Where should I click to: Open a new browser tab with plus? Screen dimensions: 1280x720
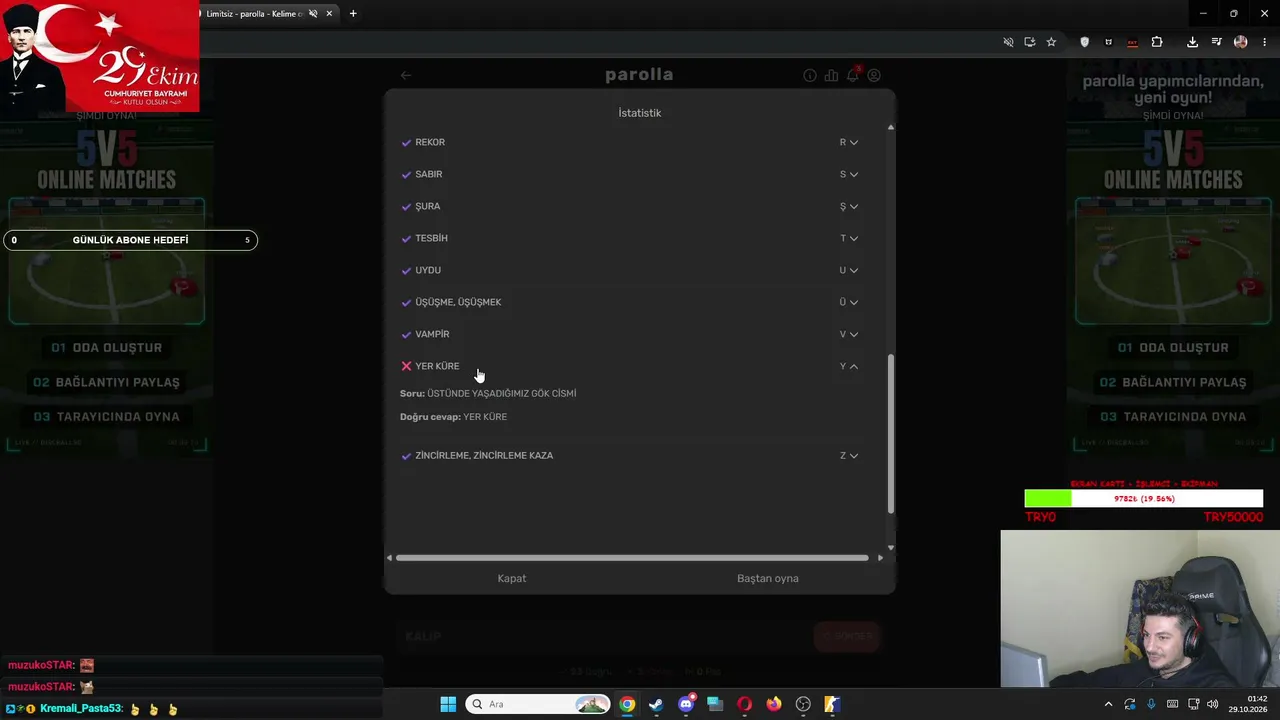coord(353,14)
